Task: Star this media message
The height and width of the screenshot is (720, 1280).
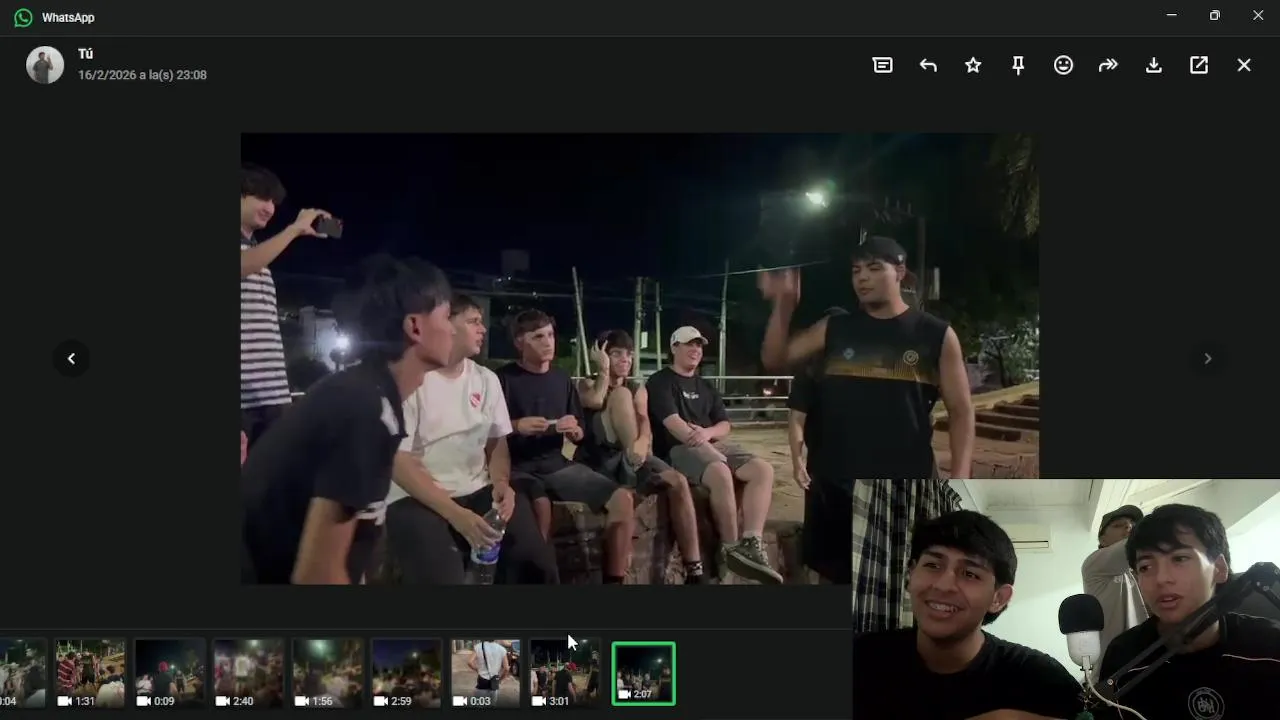Action: (973, 65)
